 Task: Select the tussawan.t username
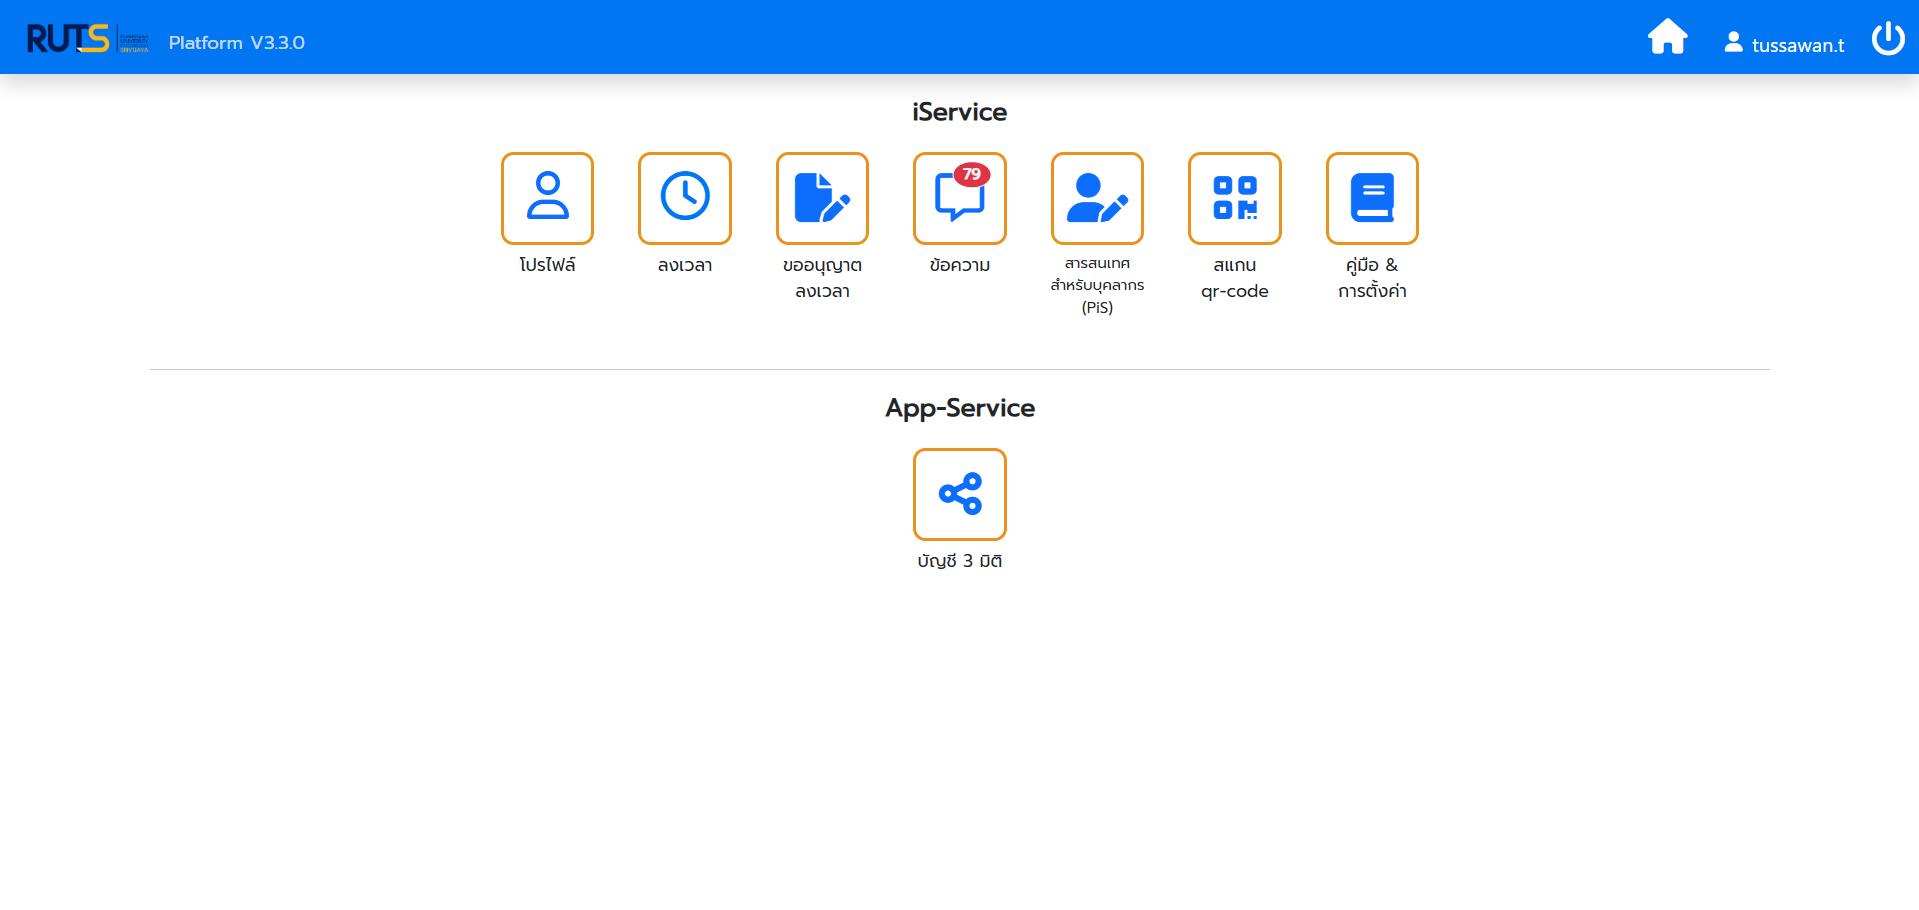tap(1797, 45)
